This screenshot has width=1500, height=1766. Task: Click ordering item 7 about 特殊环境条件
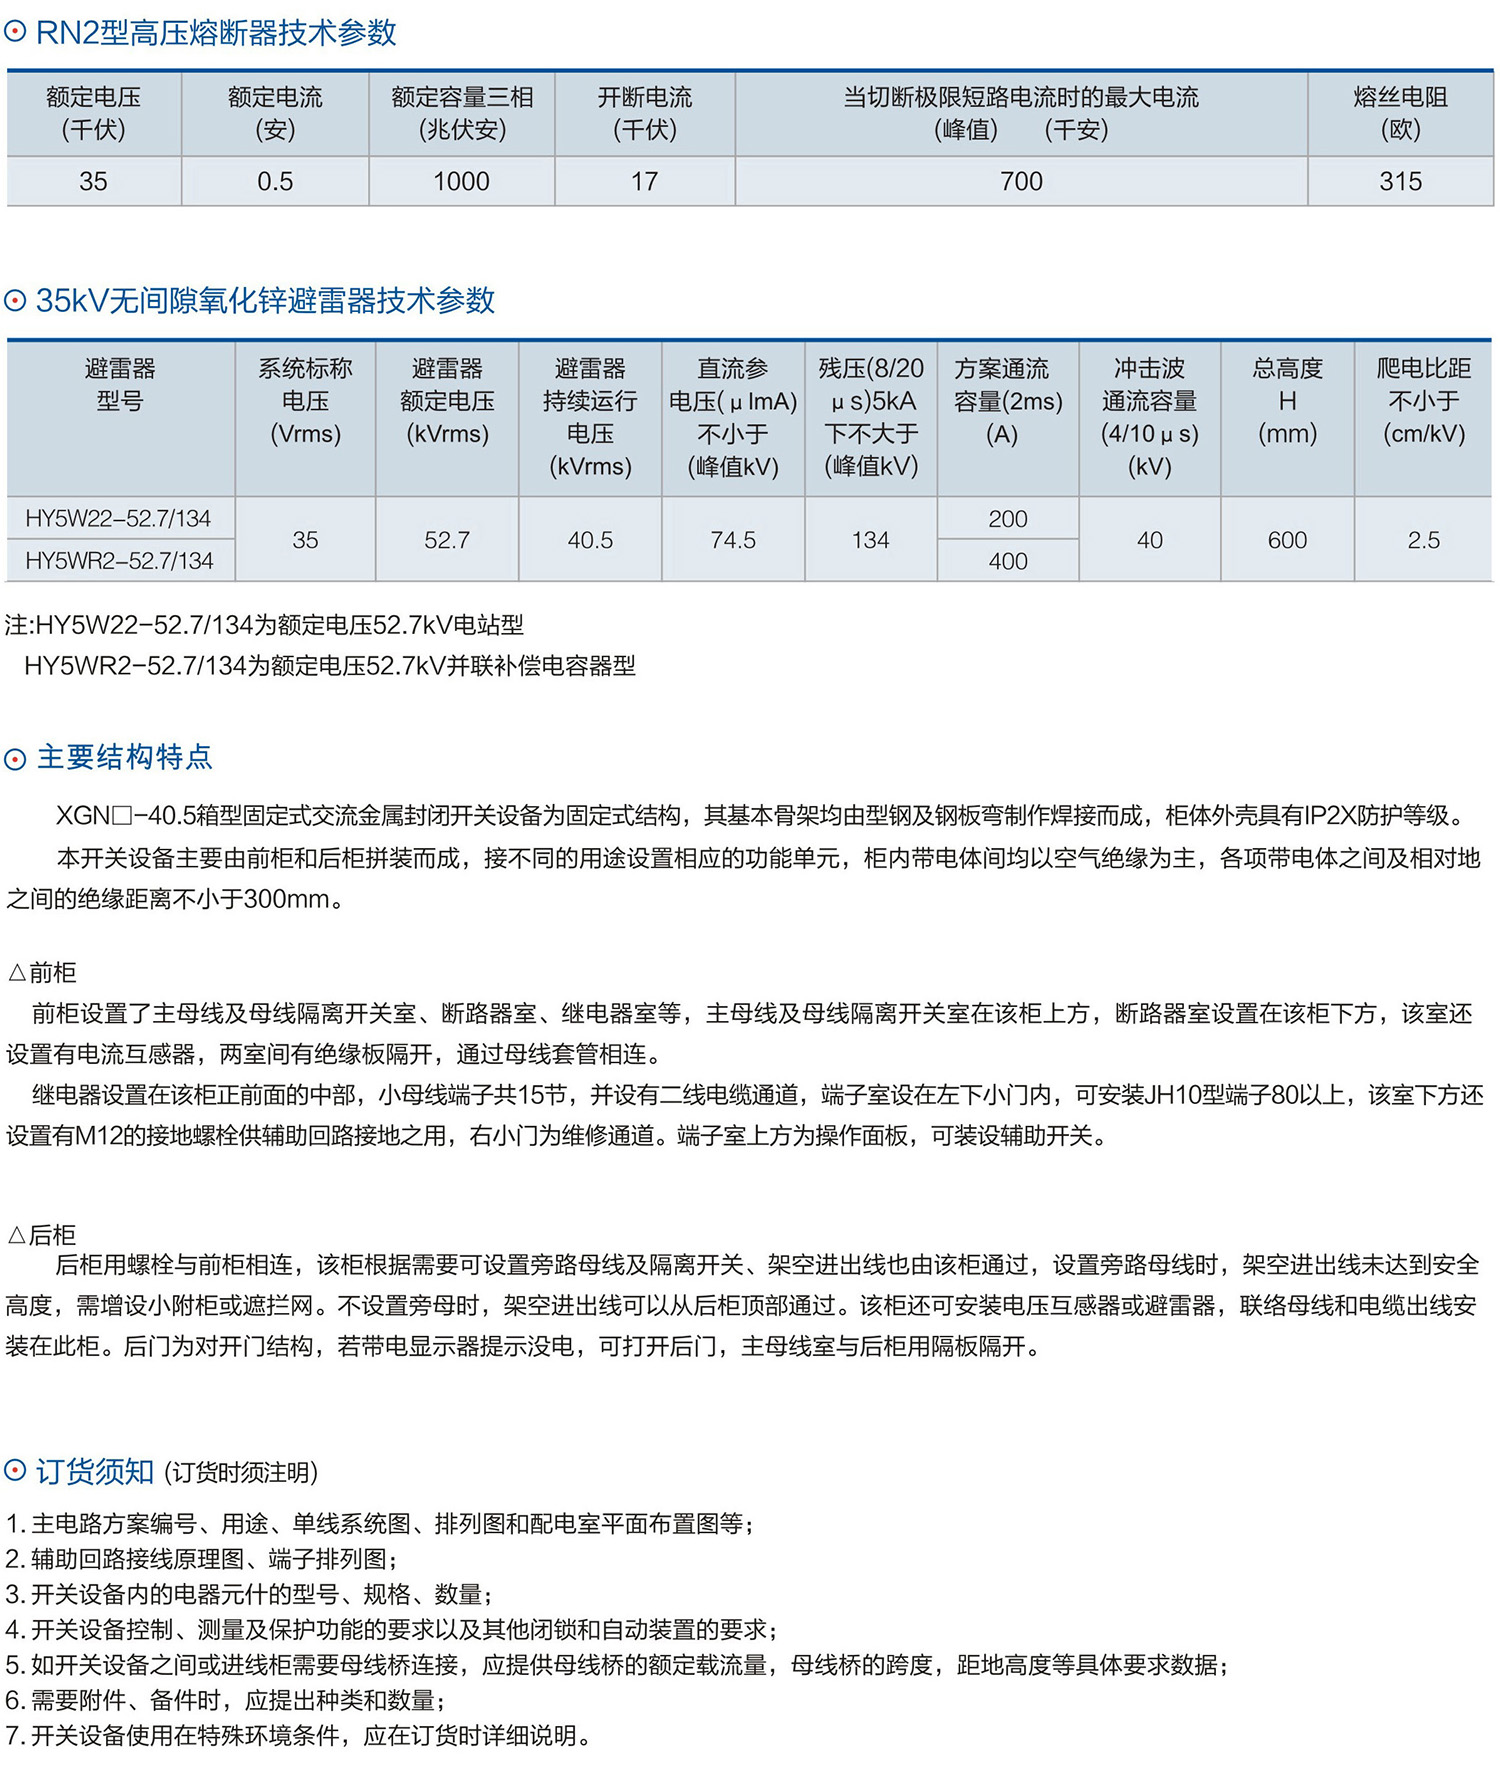pos(300,1735)
